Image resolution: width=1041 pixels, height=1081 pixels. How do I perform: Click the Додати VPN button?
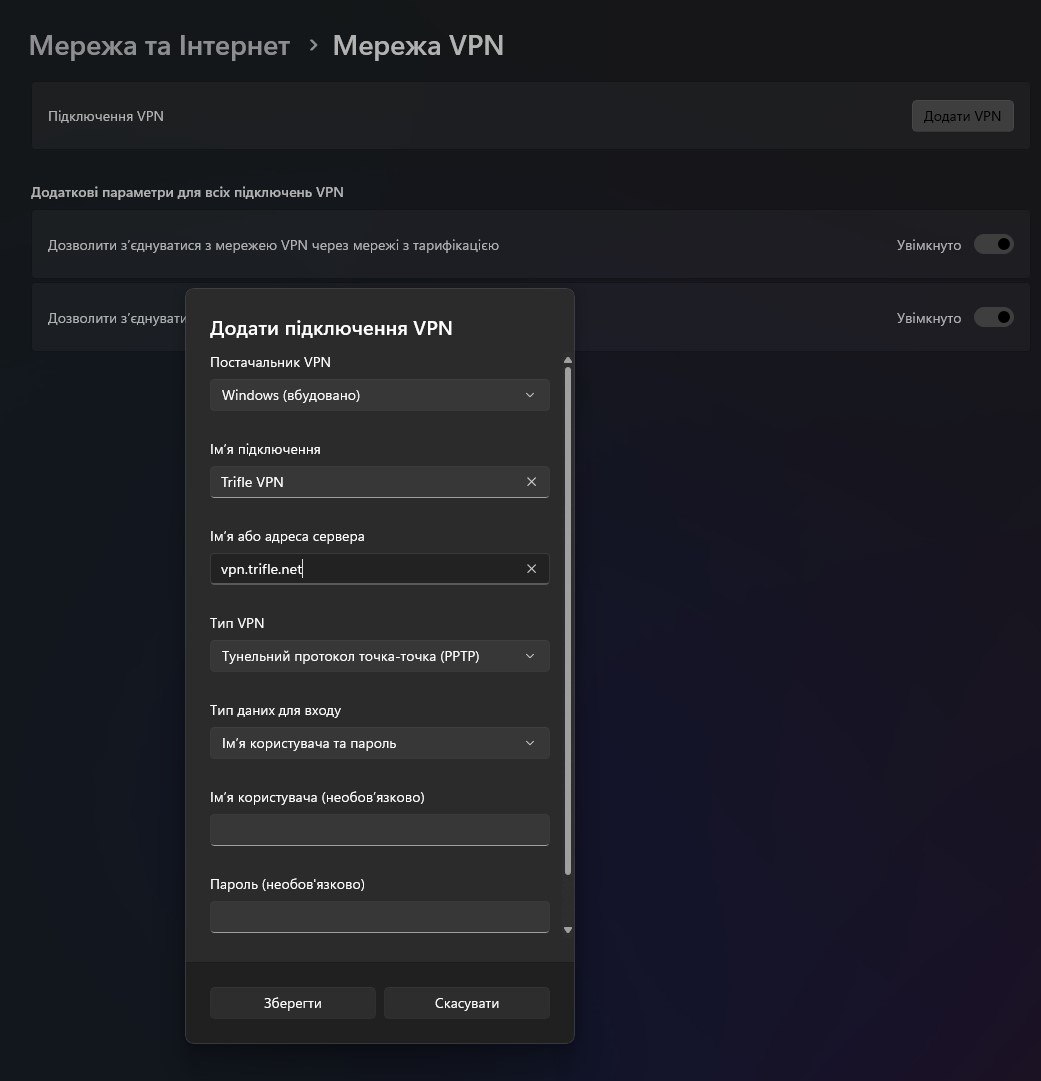click(962, 116)
